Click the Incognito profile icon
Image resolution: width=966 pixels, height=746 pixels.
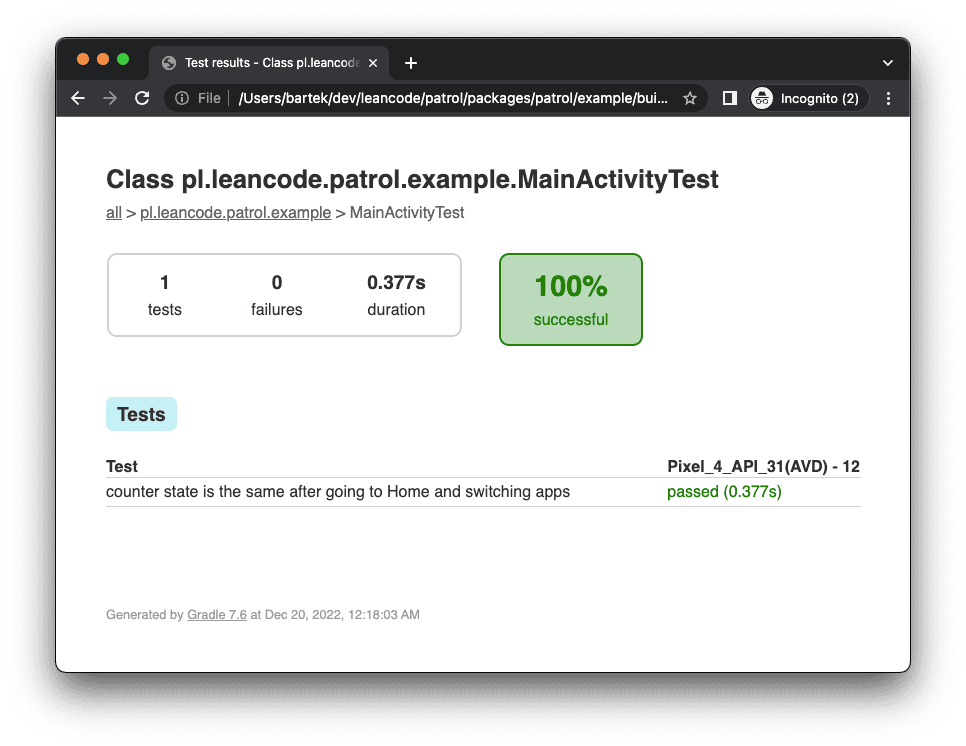pyautogui.click(x=762, y=98)
